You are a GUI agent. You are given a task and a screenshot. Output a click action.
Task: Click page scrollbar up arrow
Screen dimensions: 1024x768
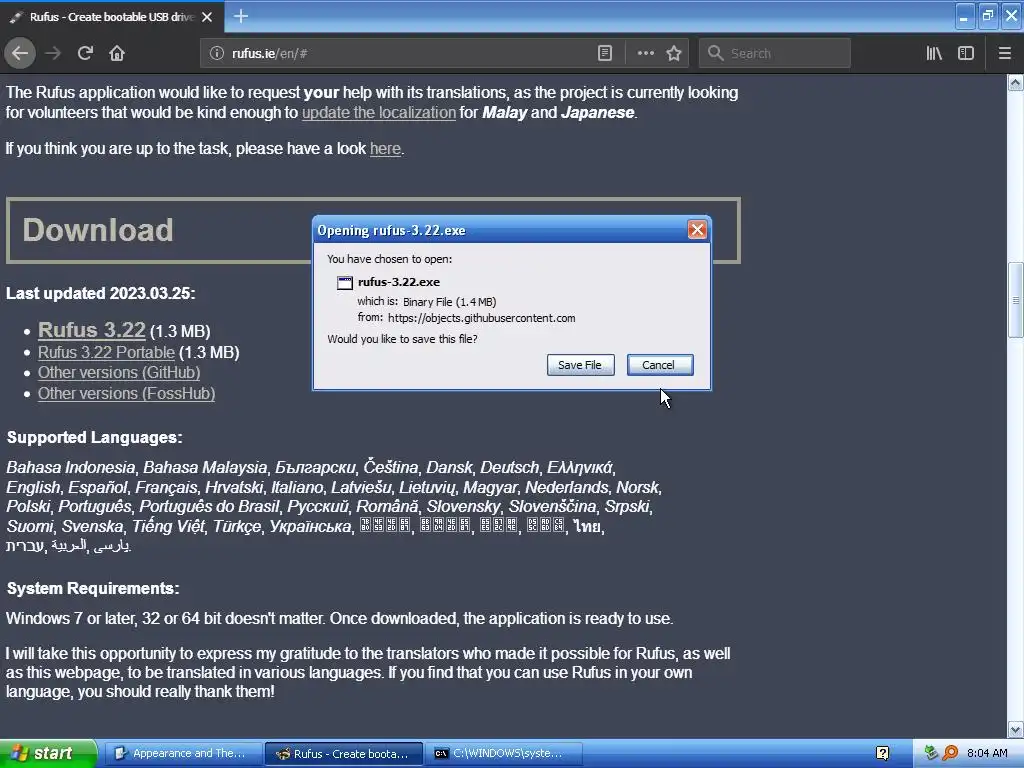pyautogui.click(x=1016, y=82)
